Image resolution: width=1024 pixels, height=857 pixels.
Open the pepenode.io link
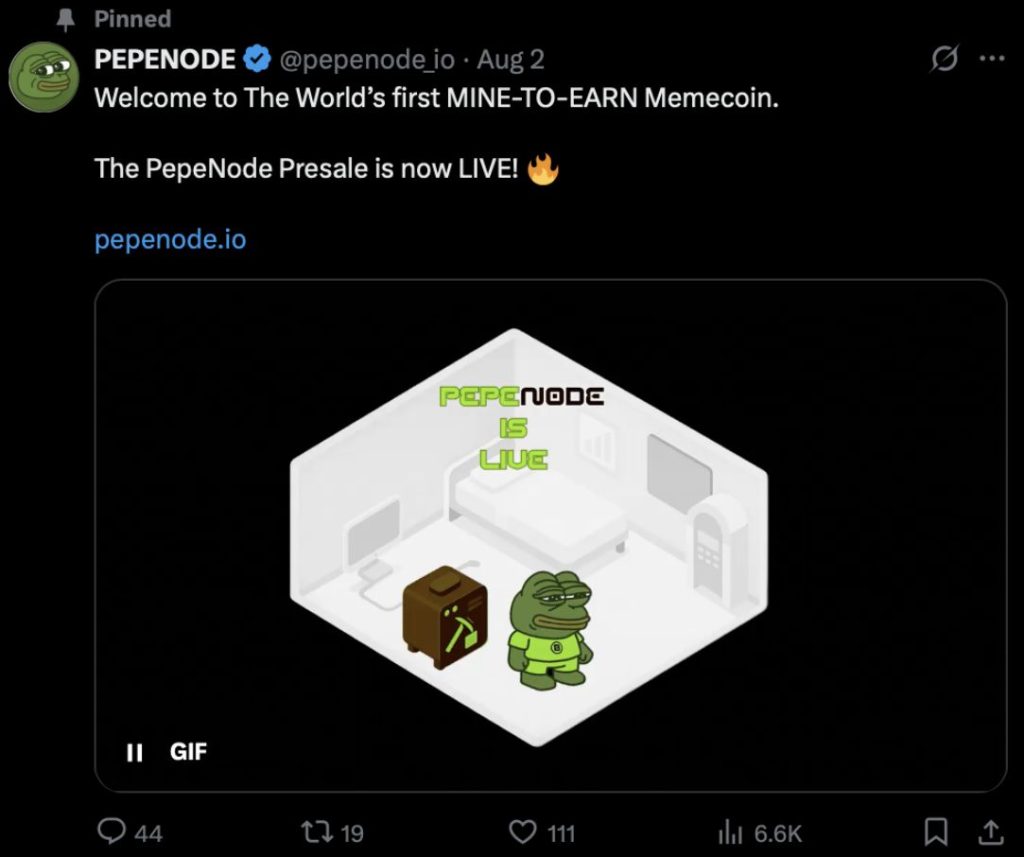(170, 240)
